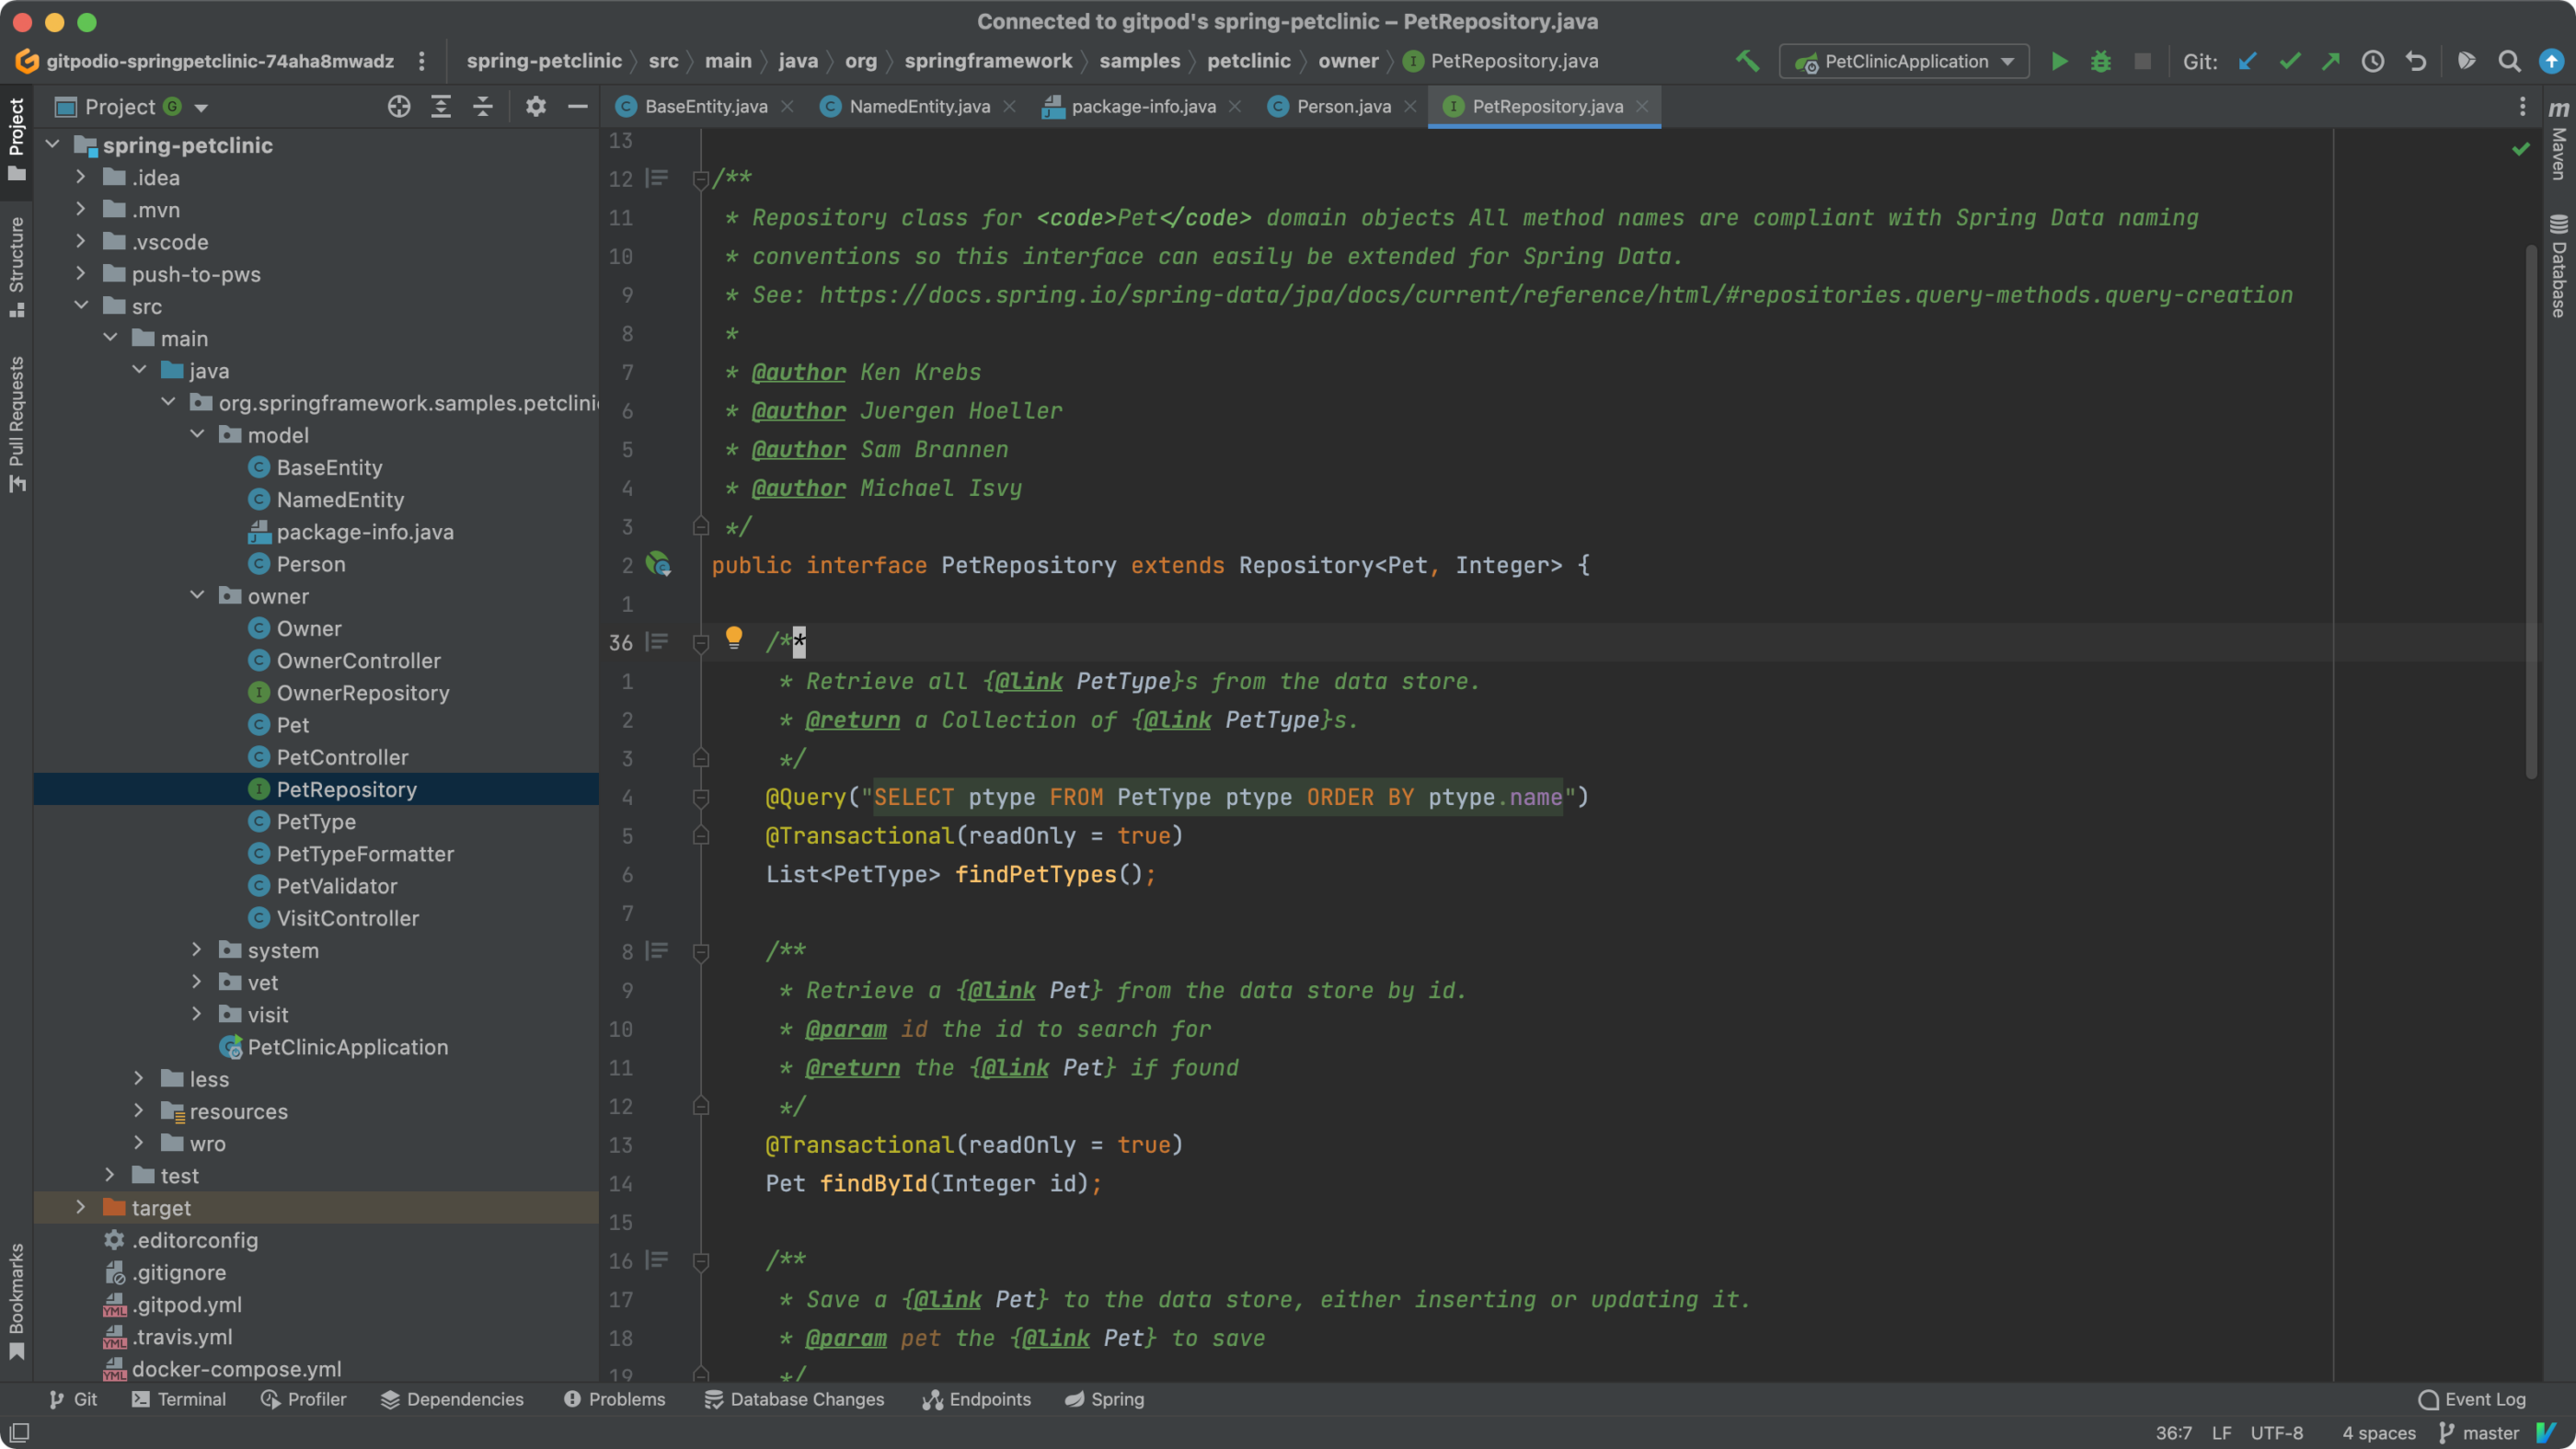
Task: Click the Build project hammer icon
Action: tap(1747, 61)
